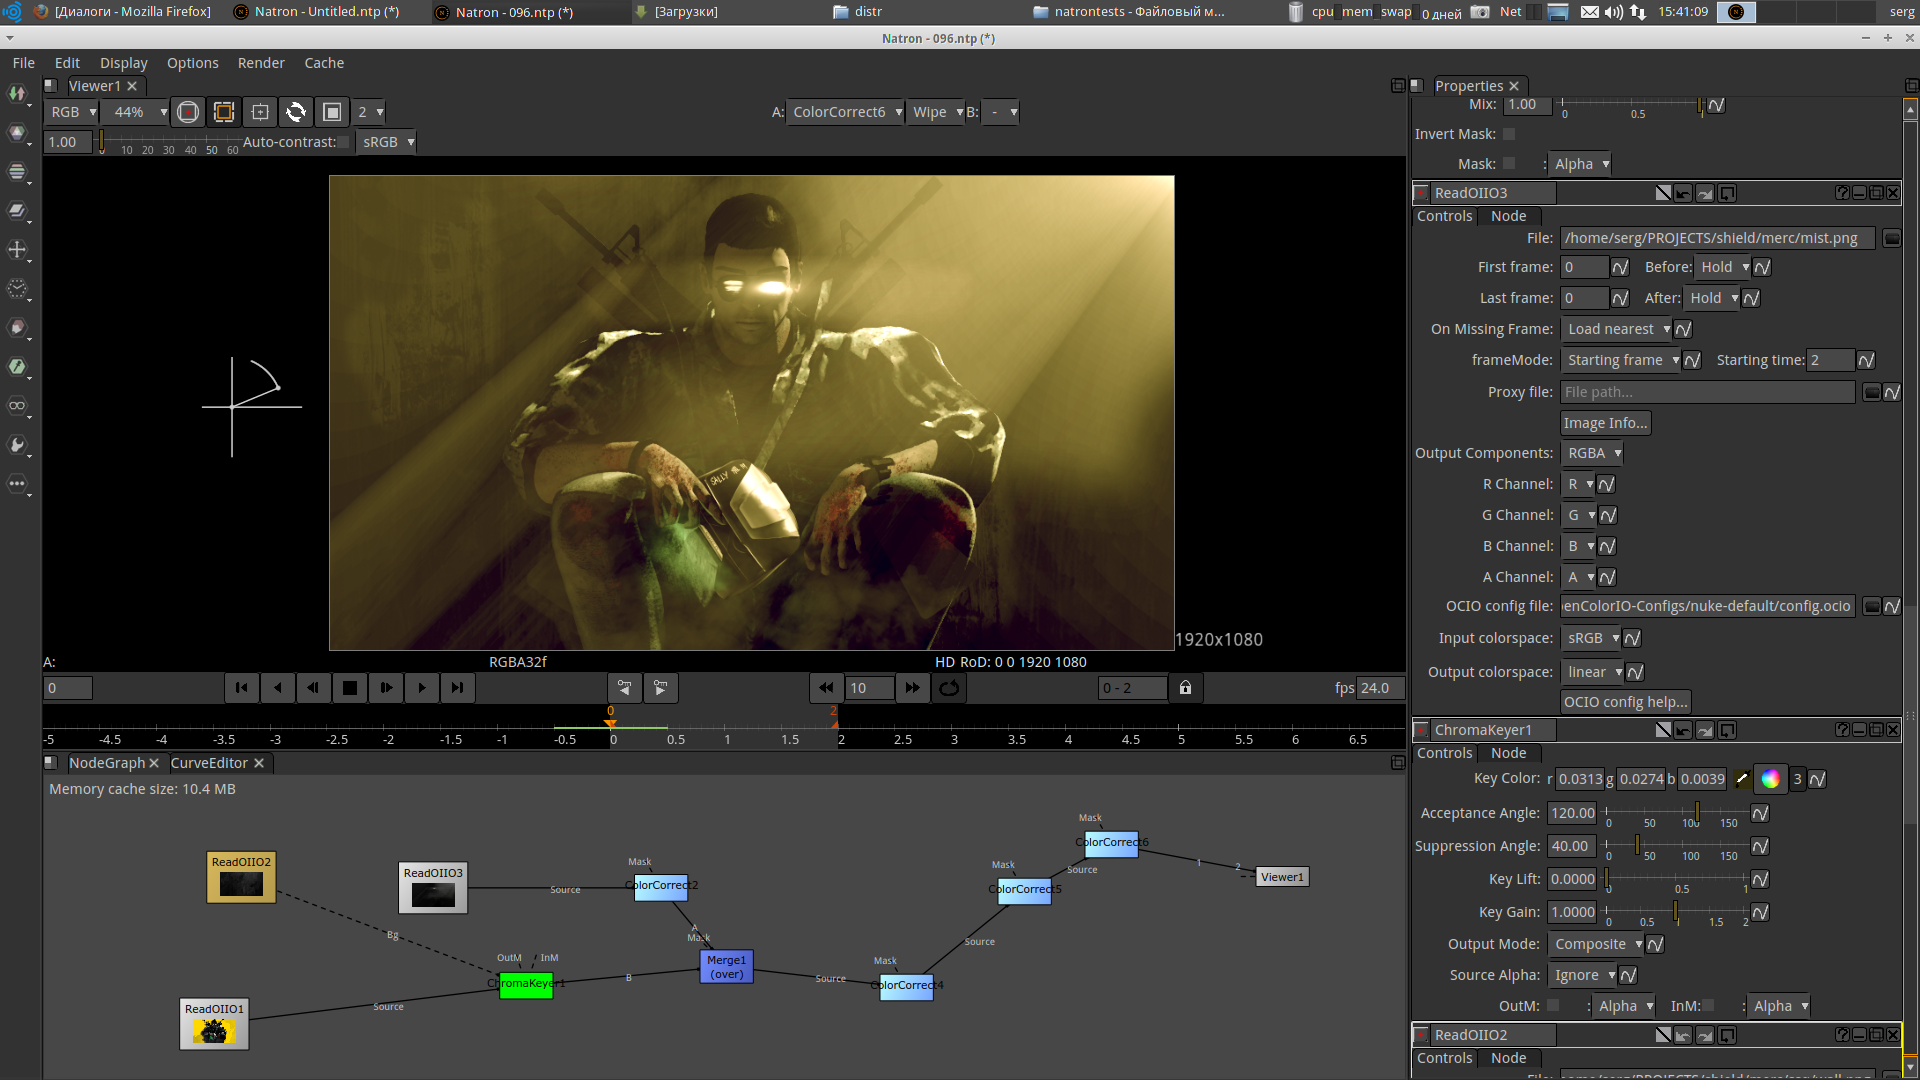The width and height of the screenshot is (1920, 1080).
Task: Click the viewer gain slider
Action: 167,142
